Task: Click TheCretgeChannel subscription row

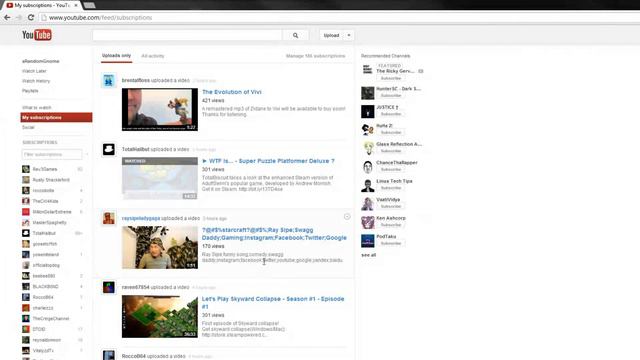Action: click(x=52, y=318)
